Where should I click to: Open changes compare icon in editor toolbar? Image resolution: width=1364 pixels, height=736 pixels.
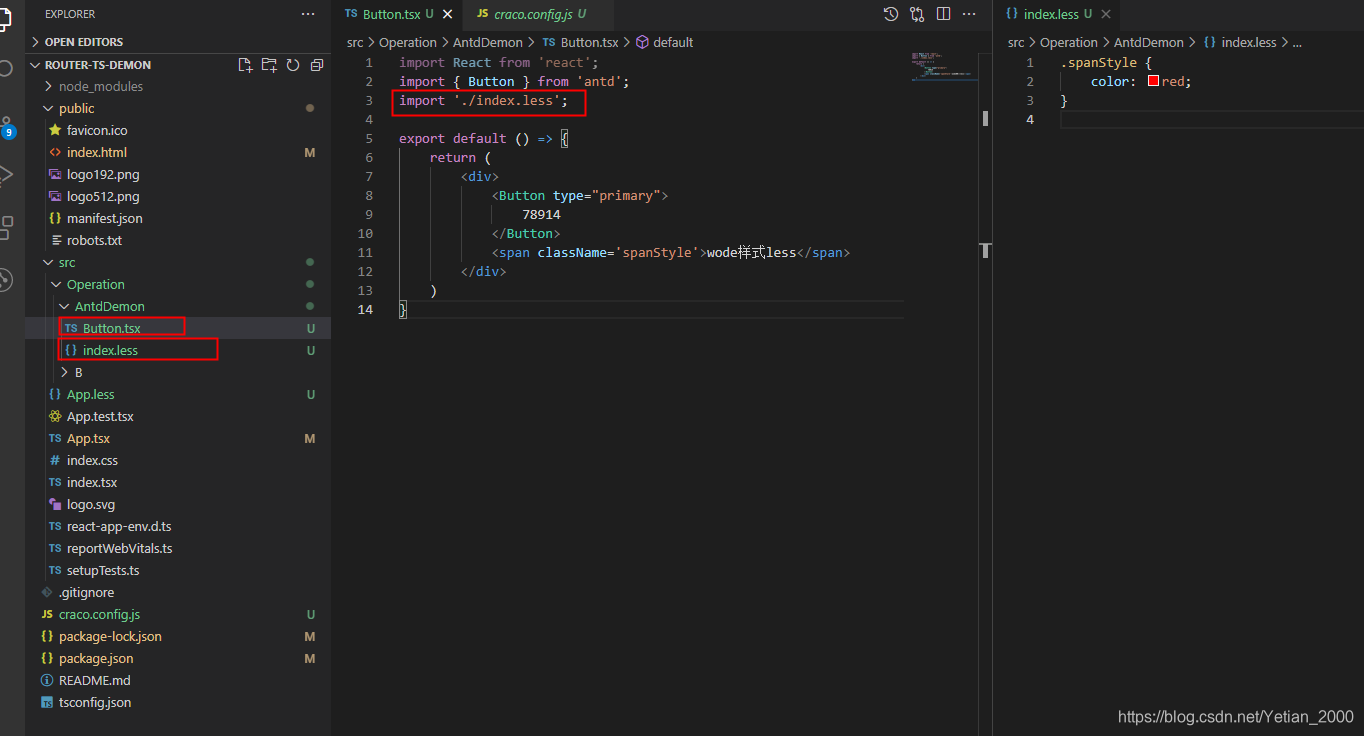pyautogui.click(x=917, y=14)
